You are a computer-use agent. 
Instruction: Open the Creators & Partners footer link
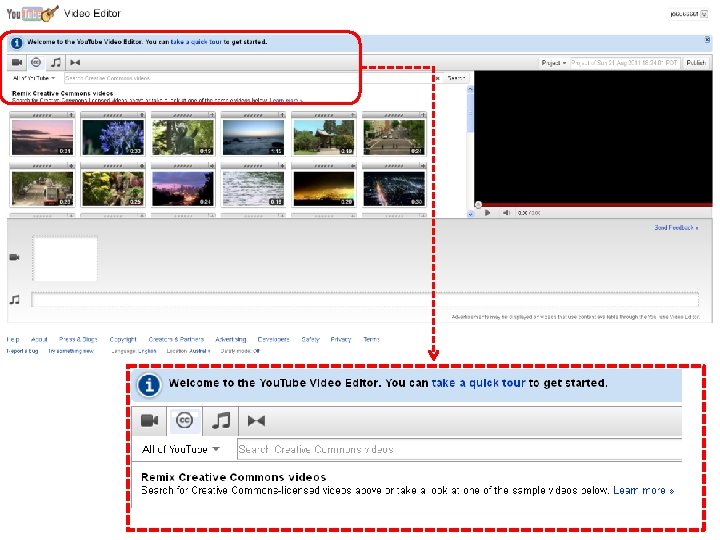coord(176,339)
